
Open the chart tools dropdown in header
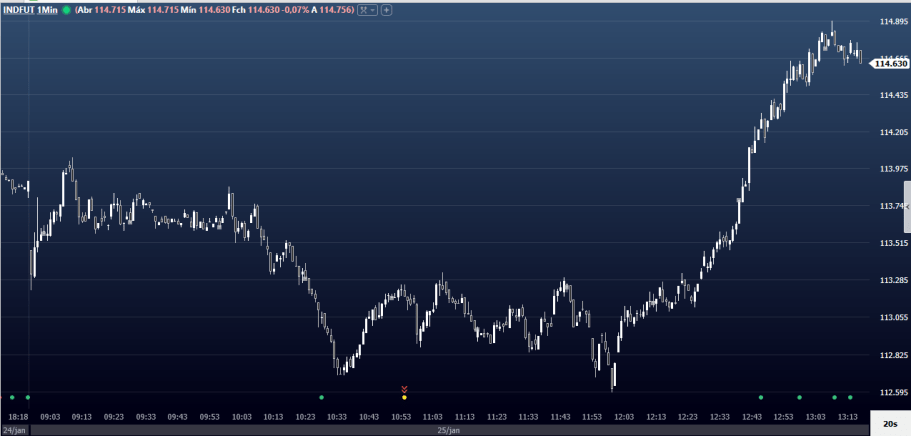[x=368, y=9]
